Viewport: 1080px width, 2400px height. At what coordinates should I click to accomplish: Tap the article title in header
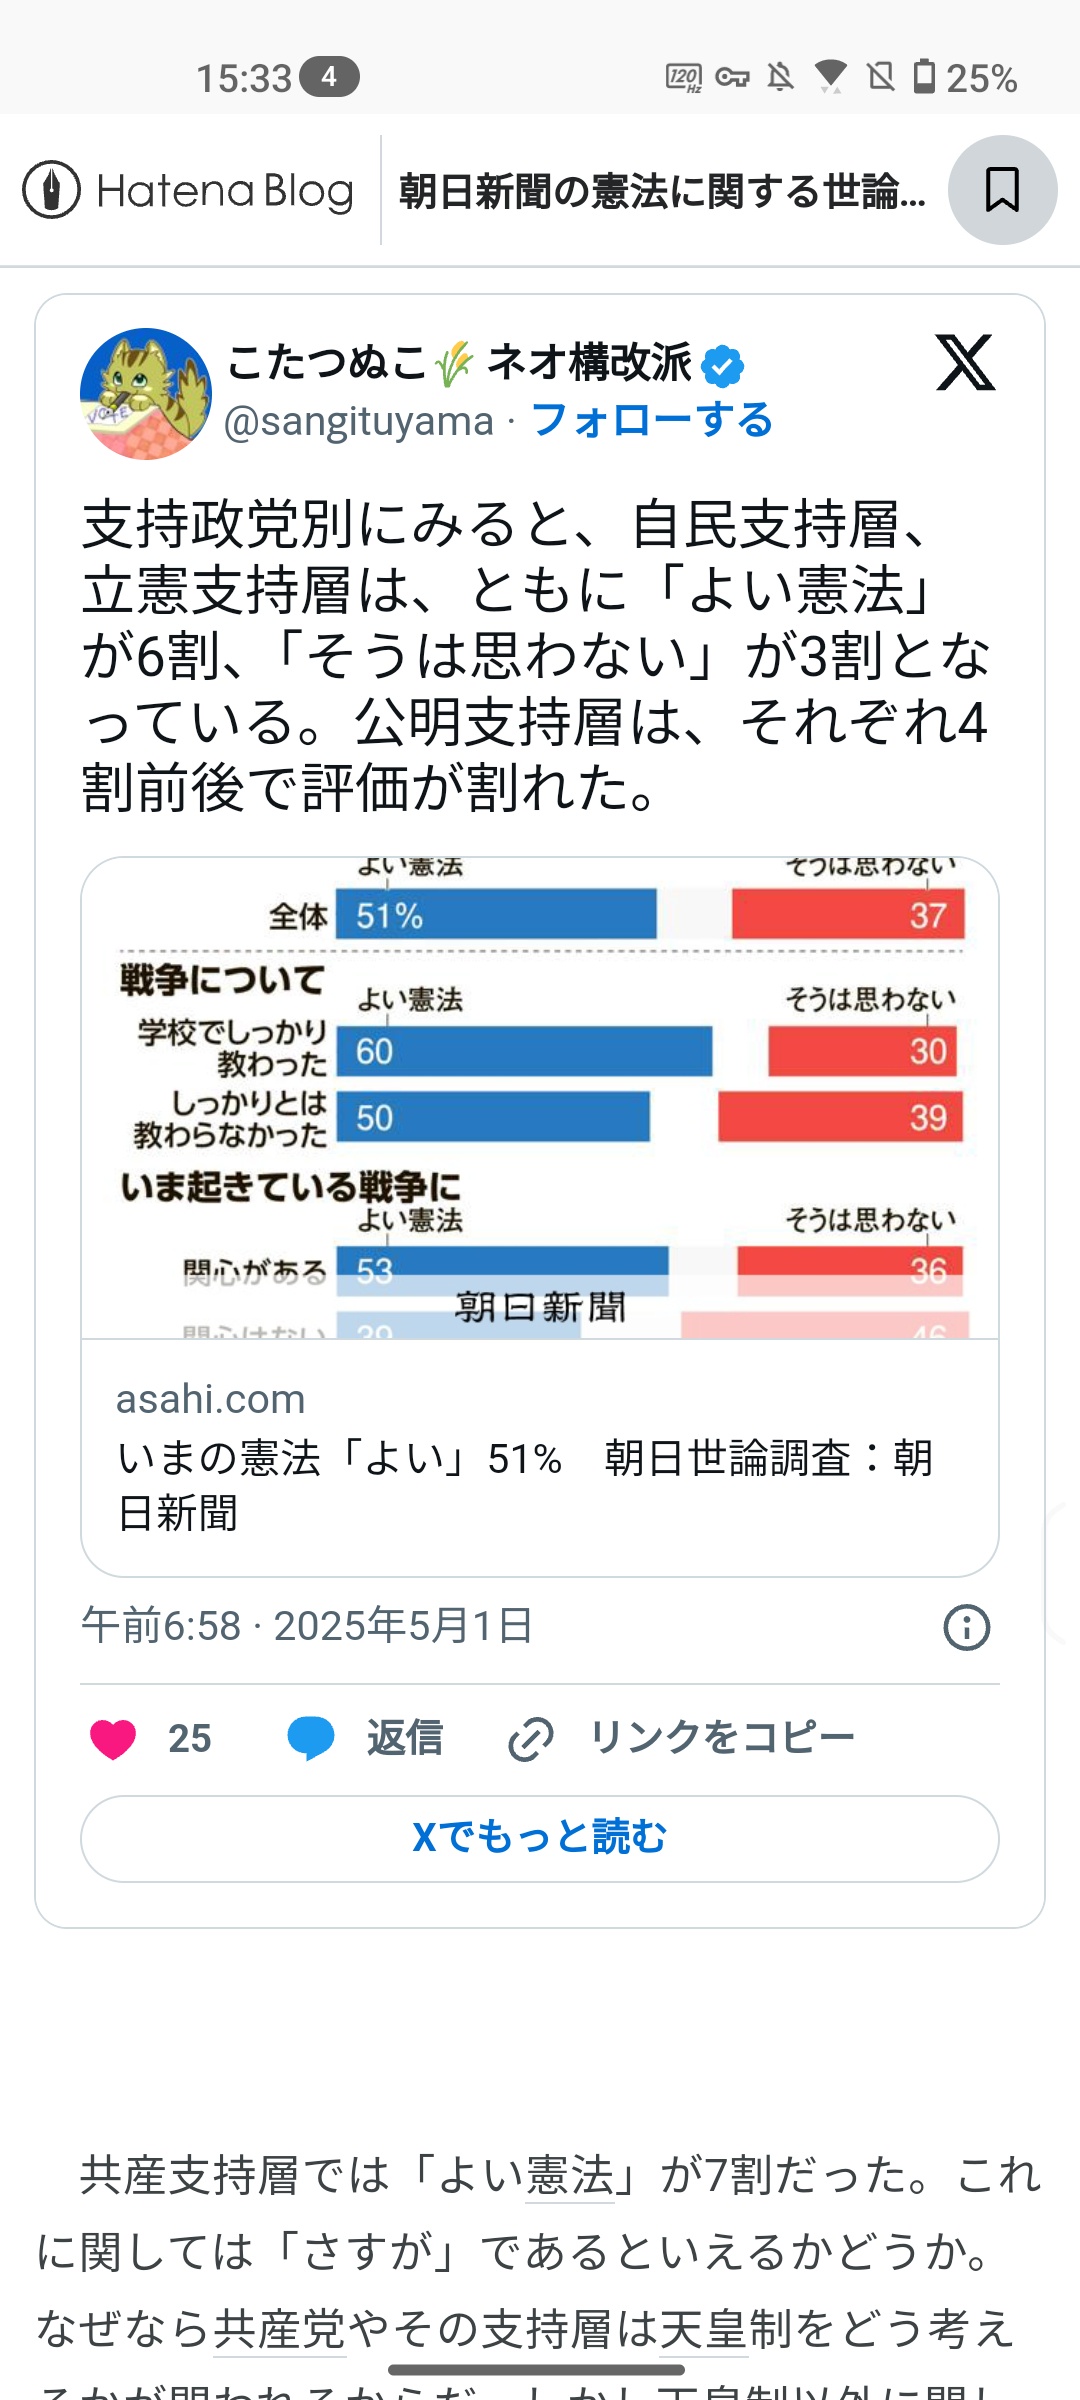coord(662,190)
